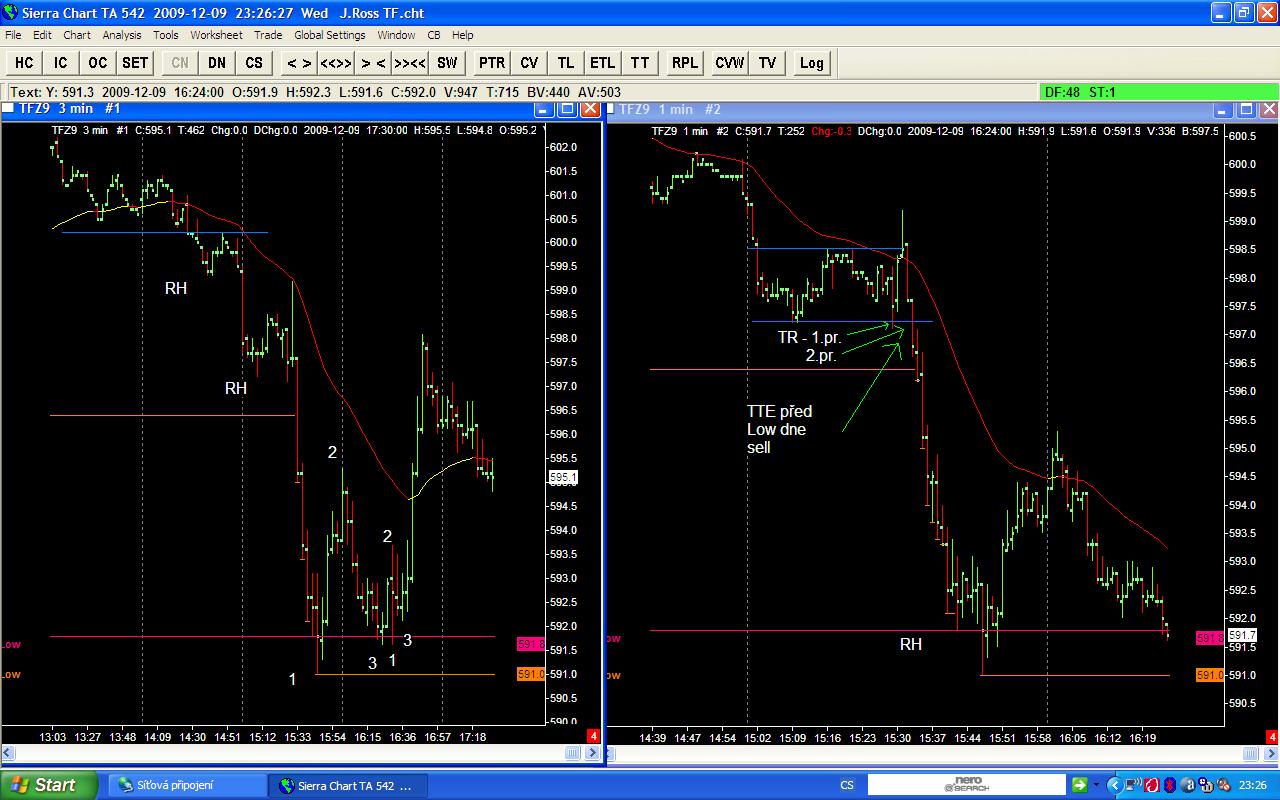Click the HC toolbar button
The height and width of the screenshot is (800, 1280).
[x=24, y=63]
